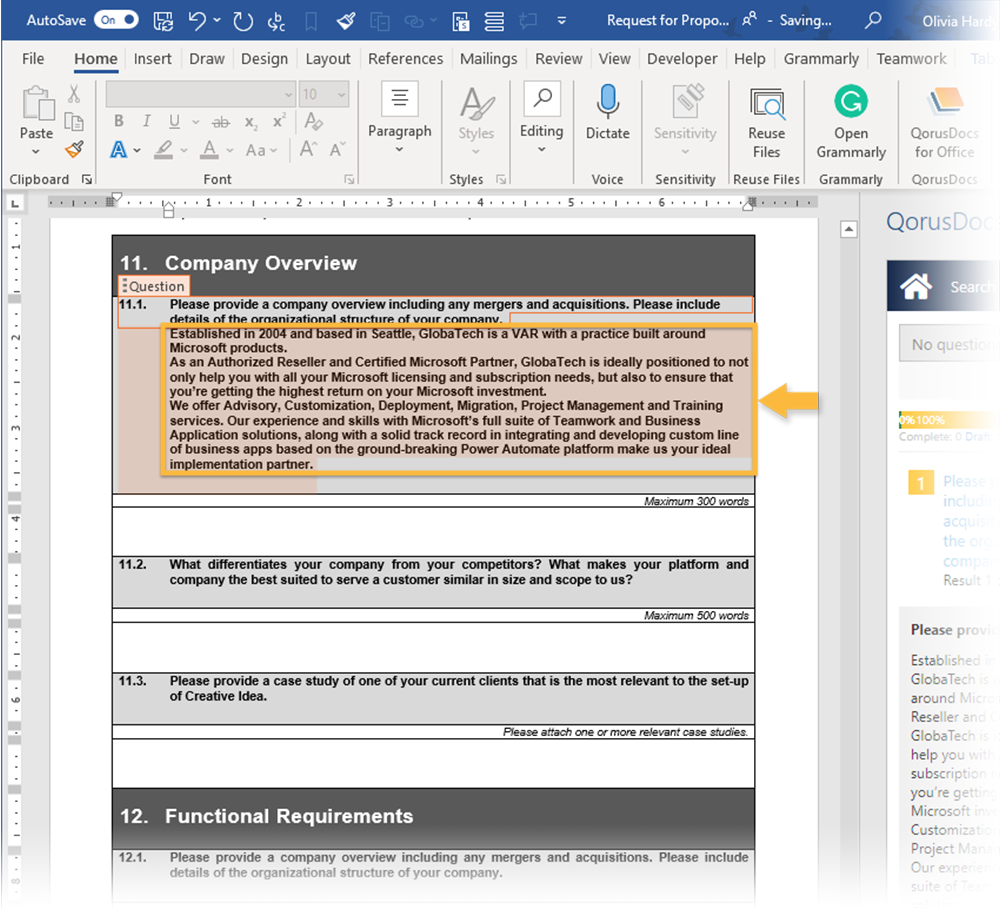Click the Paste clipboard icon
1000x908 pixels.
click(x=38, y=103)
